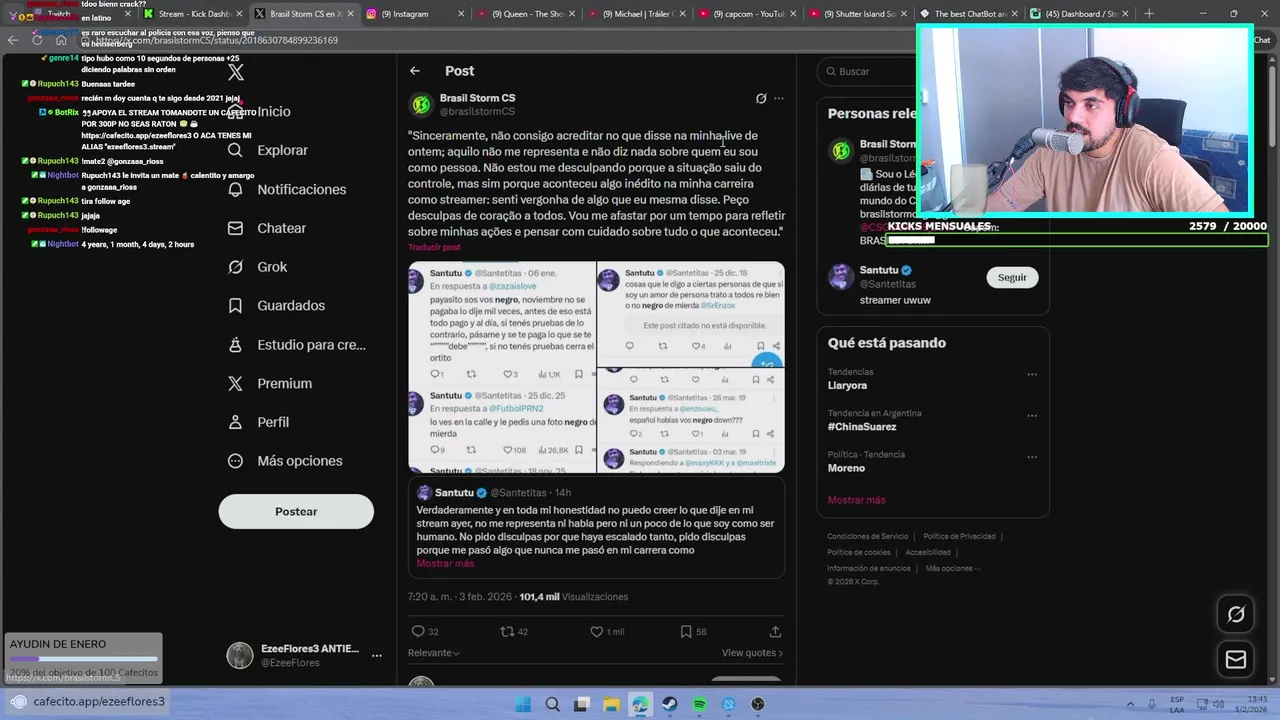Open Condiciones de Servicio link
Image resolution: width=1280 pixels, height=720 pixels.
pos(867,537)
